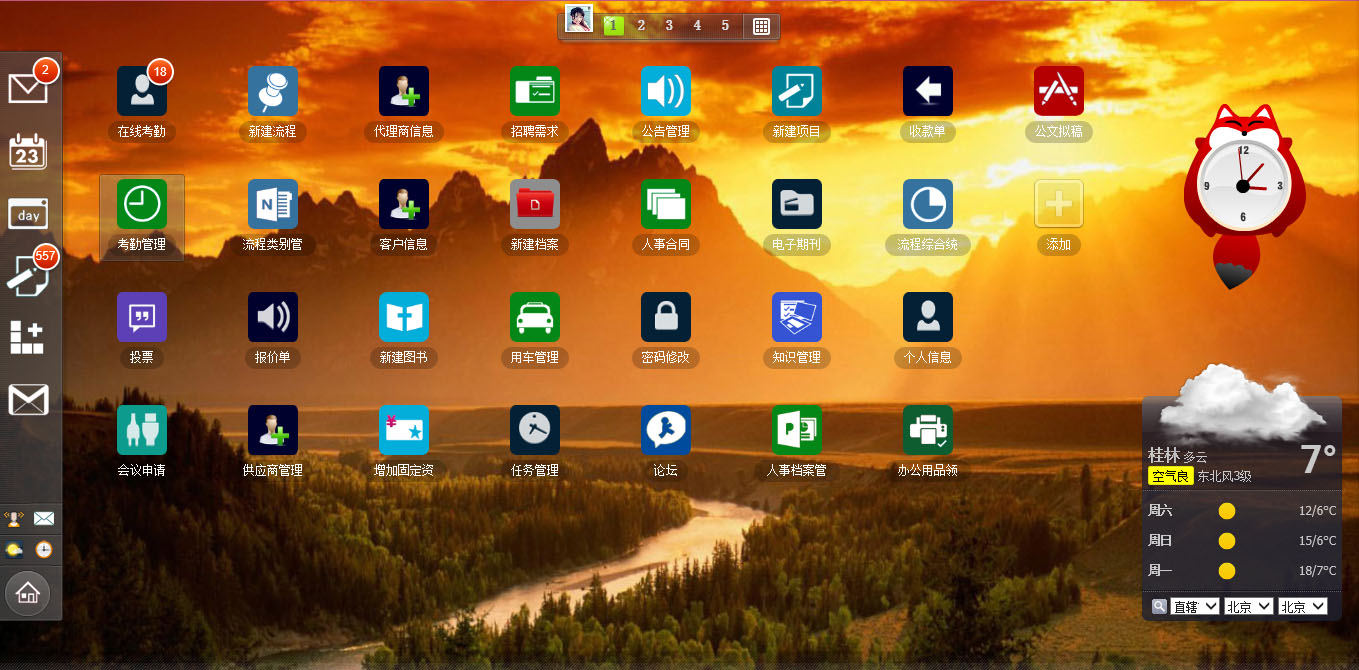Open the 论坛 running man icon
This screenshot has height=670, width=1359.
(x=666, y=430)
